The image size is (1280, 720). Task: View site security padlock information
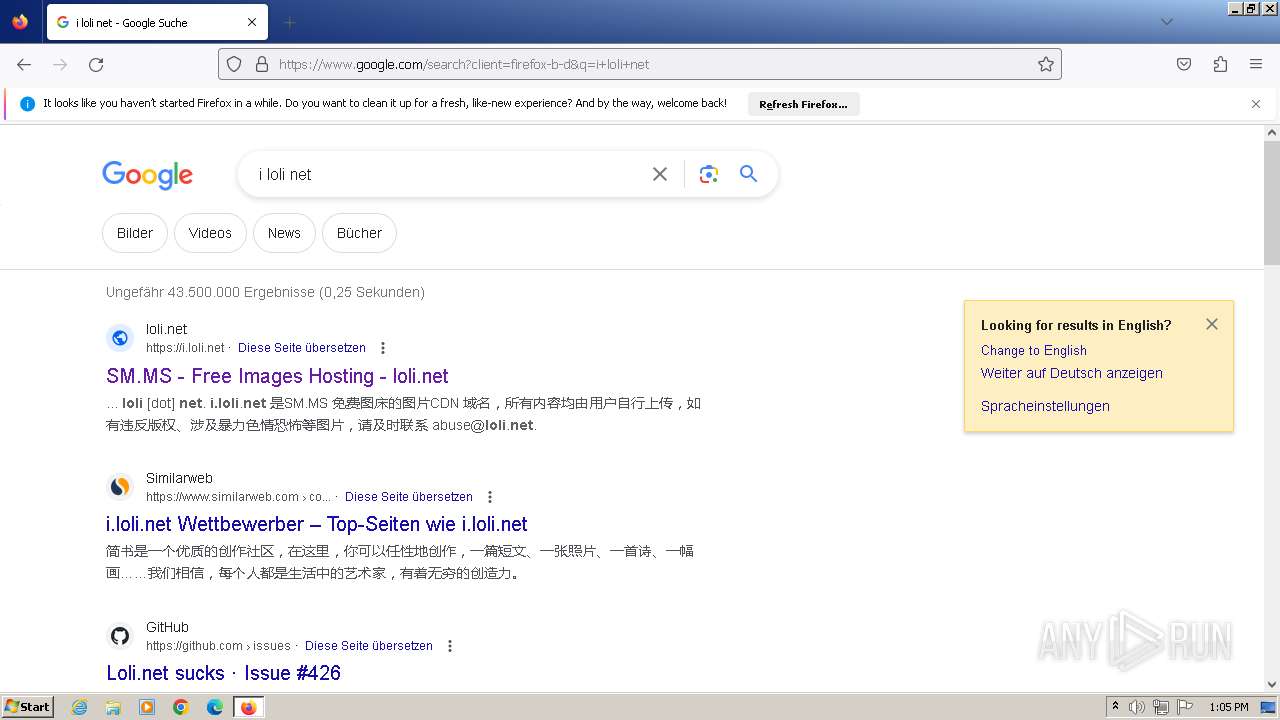[262, 64]
